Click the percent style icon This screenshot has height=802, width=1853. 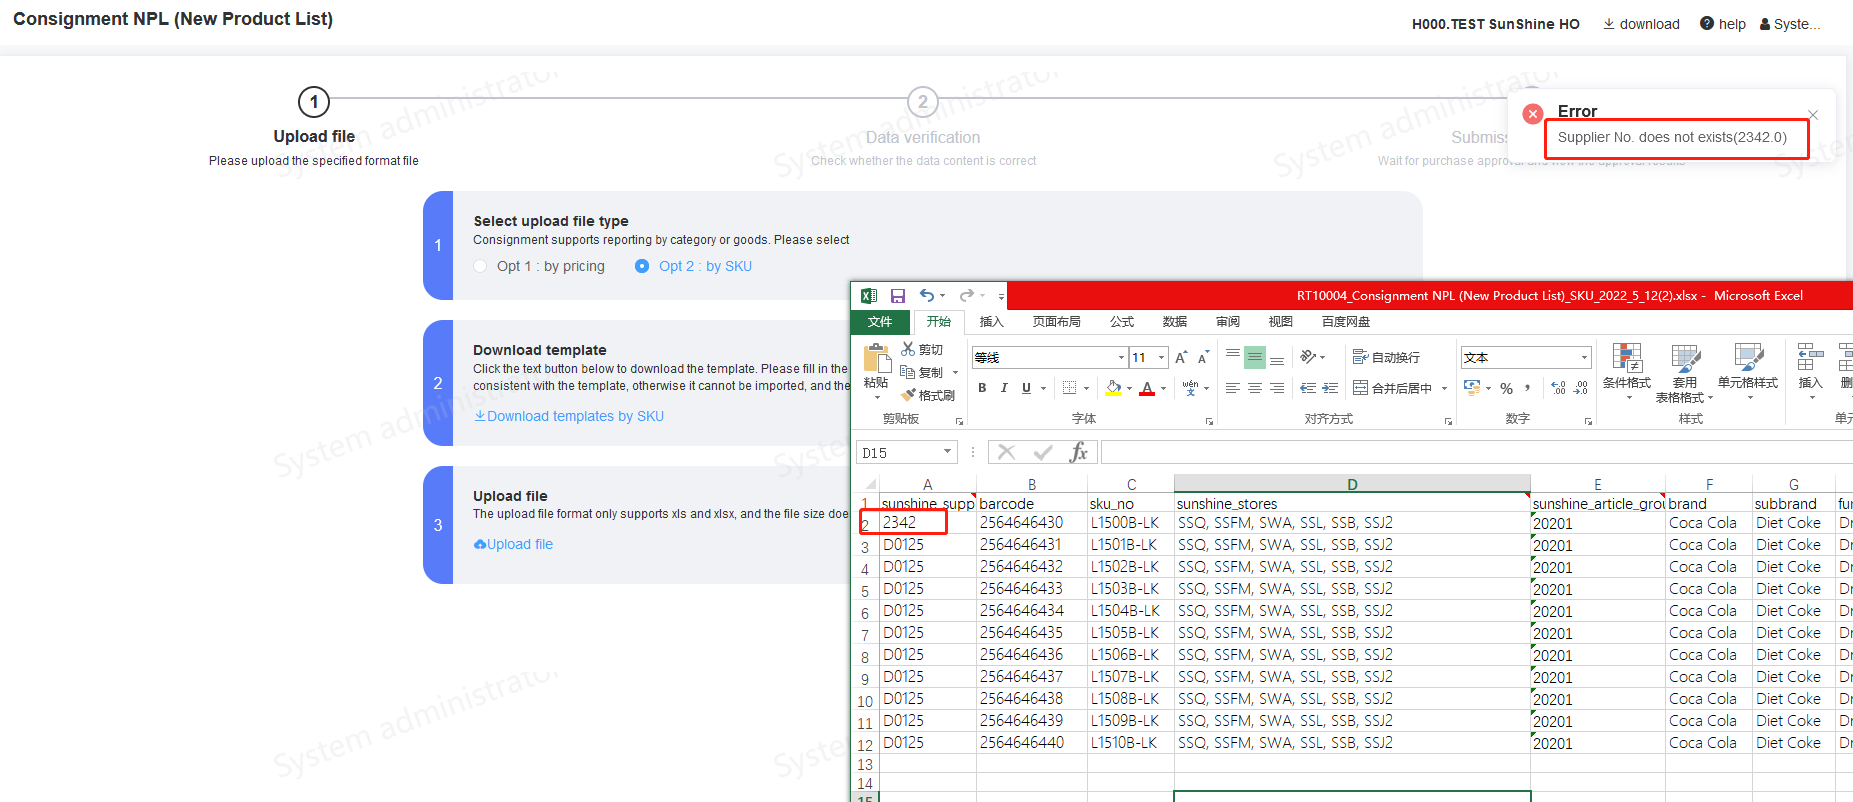click(x=1506, y=388)
